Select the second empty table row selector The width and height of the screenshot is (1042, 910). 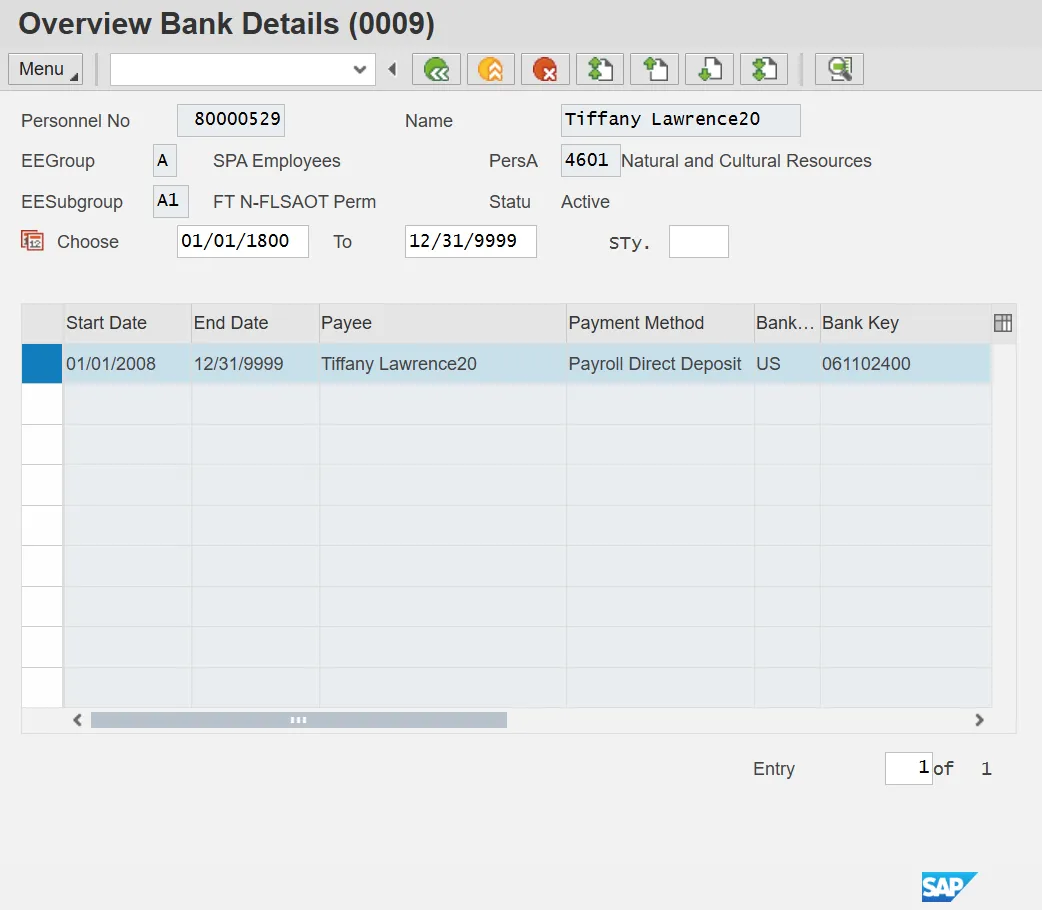tap(42, 444)
